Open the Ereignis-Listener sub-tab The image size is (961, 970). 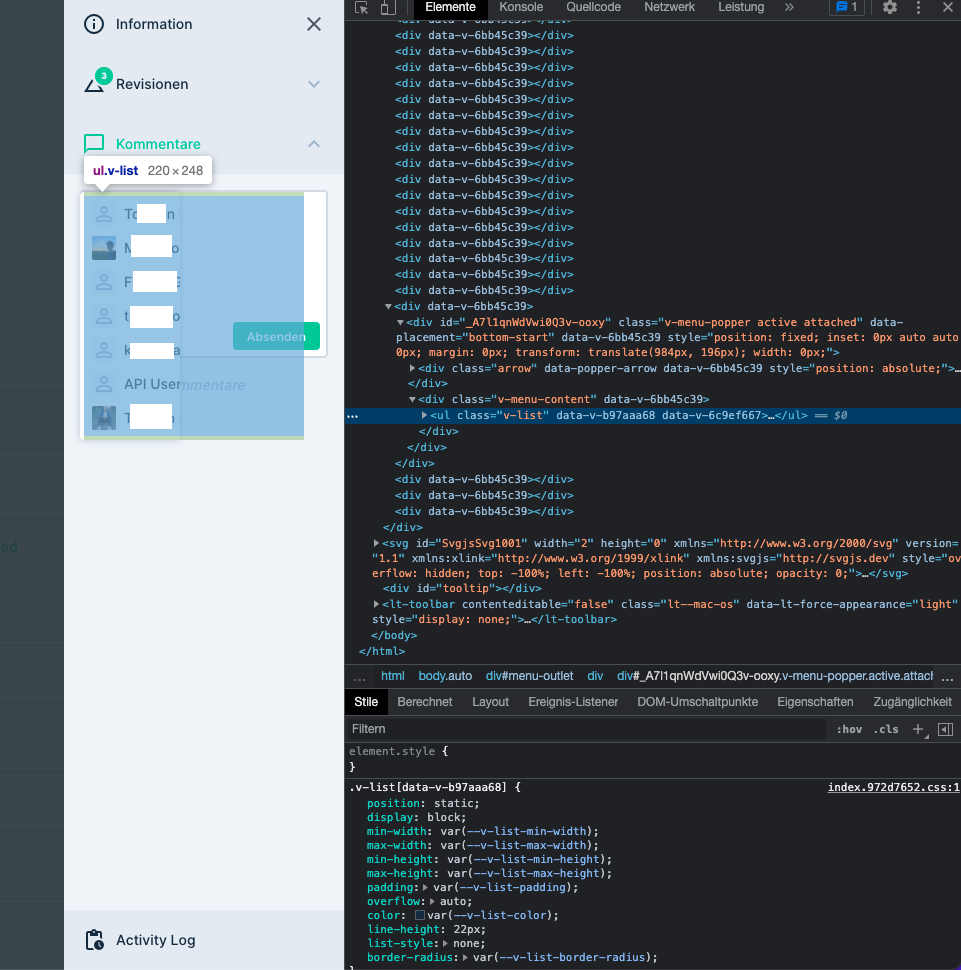573,702
